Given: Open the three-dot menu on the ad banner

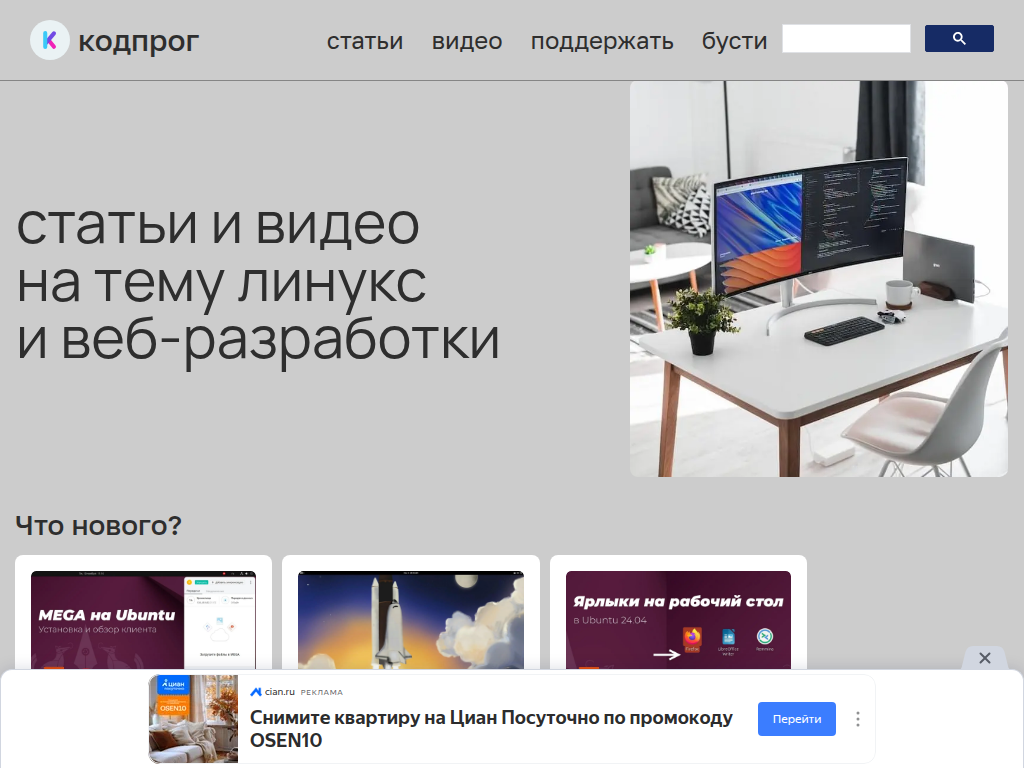Looking at the screenshot, I should (x=857, y=719).
